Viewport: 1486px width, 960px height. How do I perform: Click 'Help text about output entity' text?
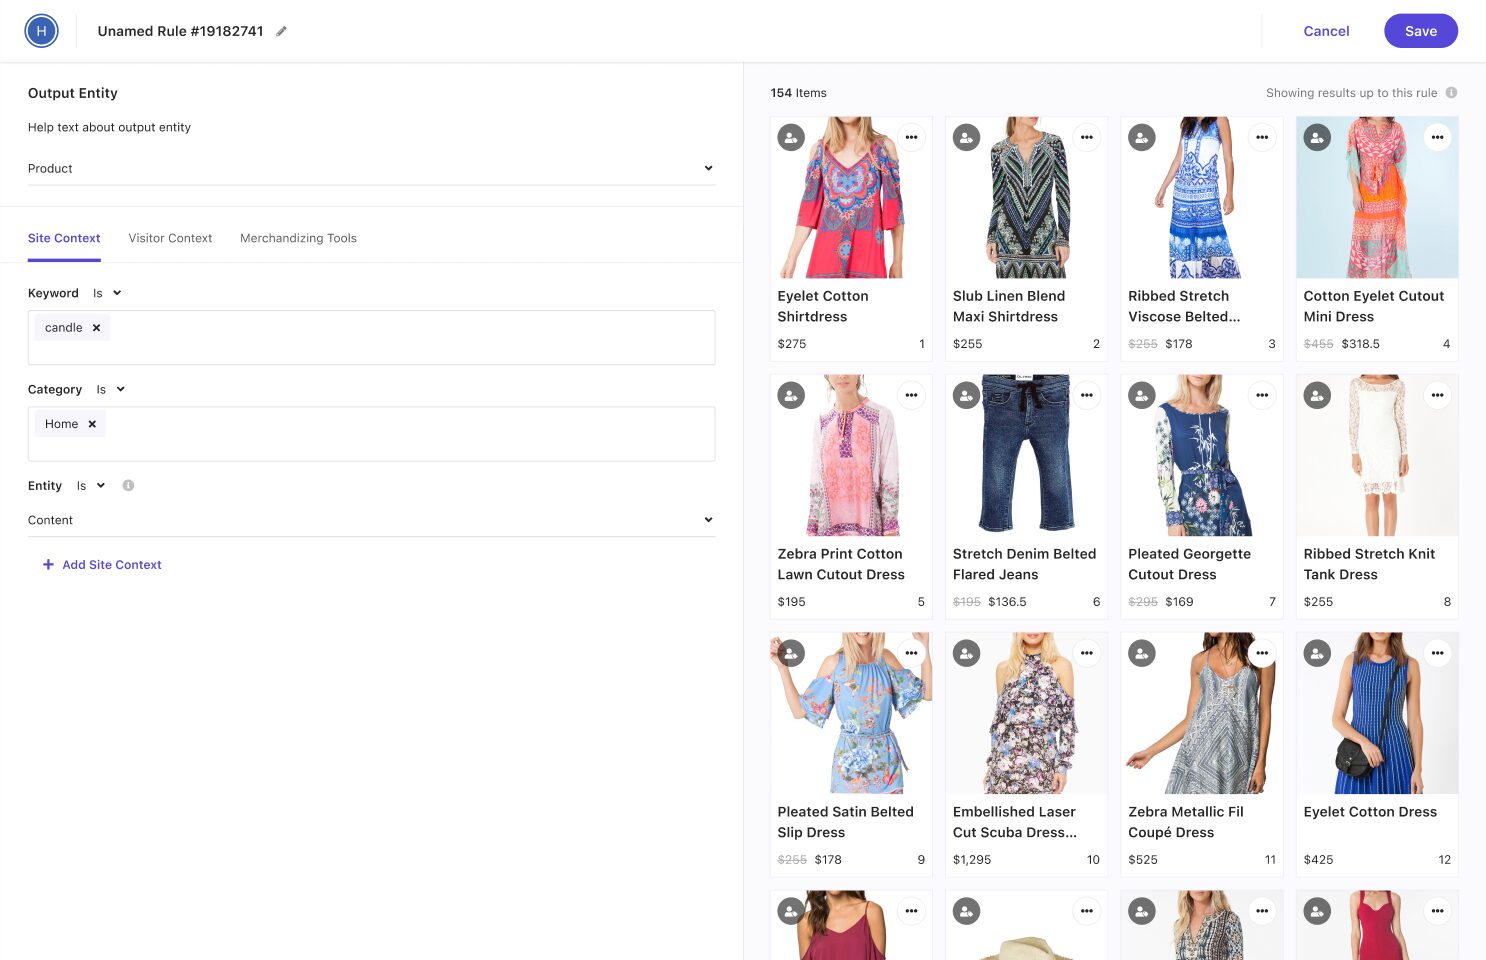click(x=109, y=127)
